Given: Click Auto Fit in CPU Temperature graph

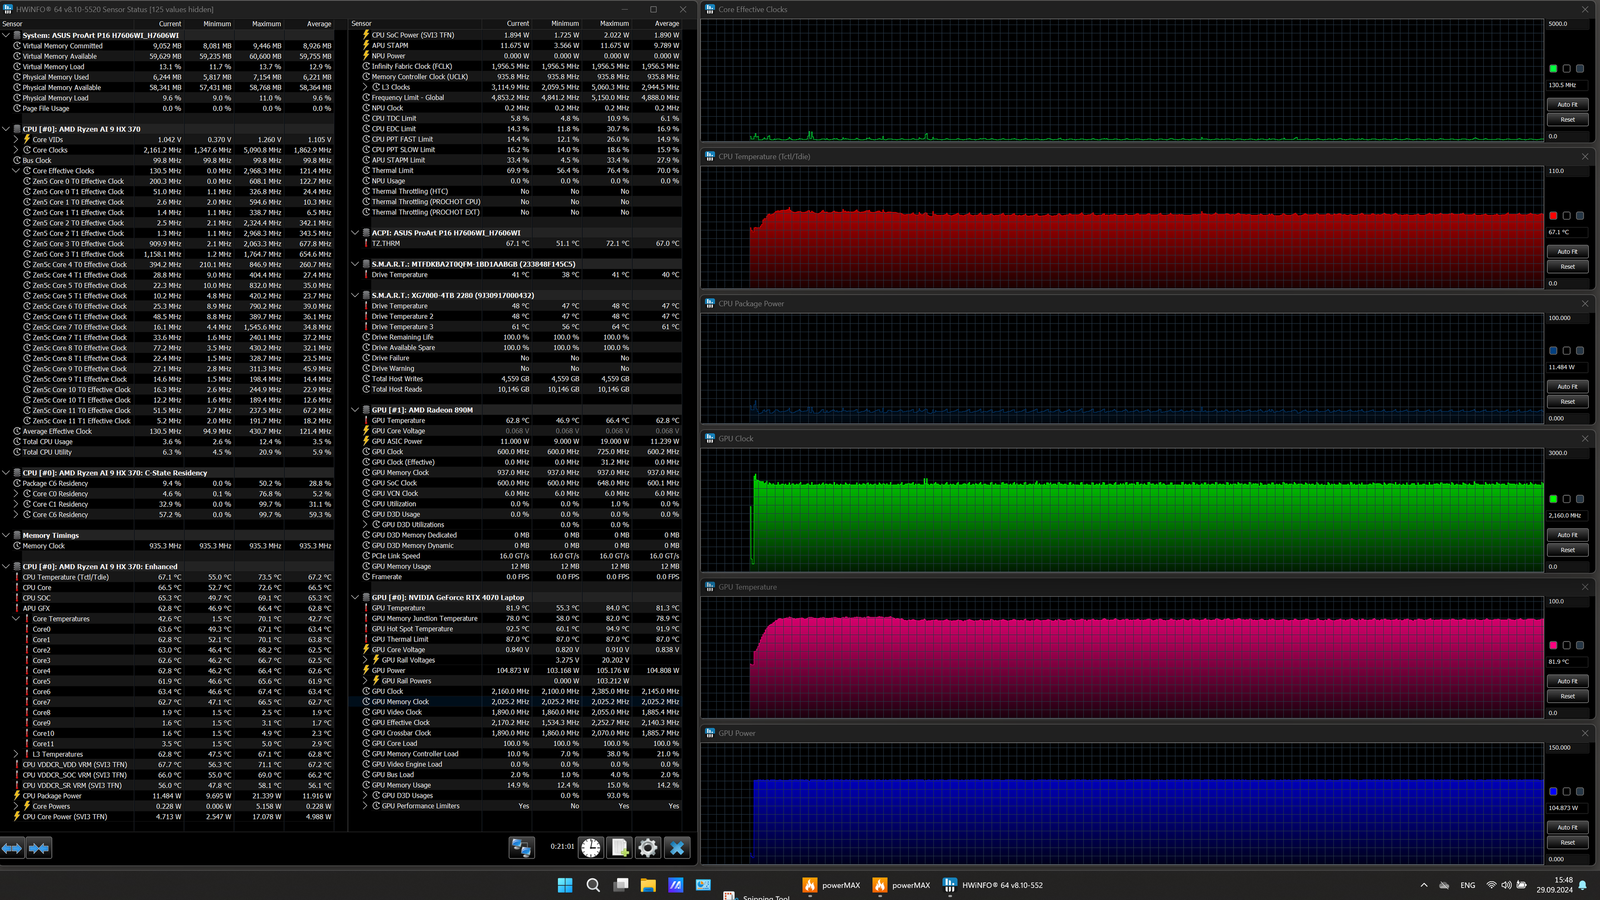Looking at the screenshot, I should coord(1567,252).
